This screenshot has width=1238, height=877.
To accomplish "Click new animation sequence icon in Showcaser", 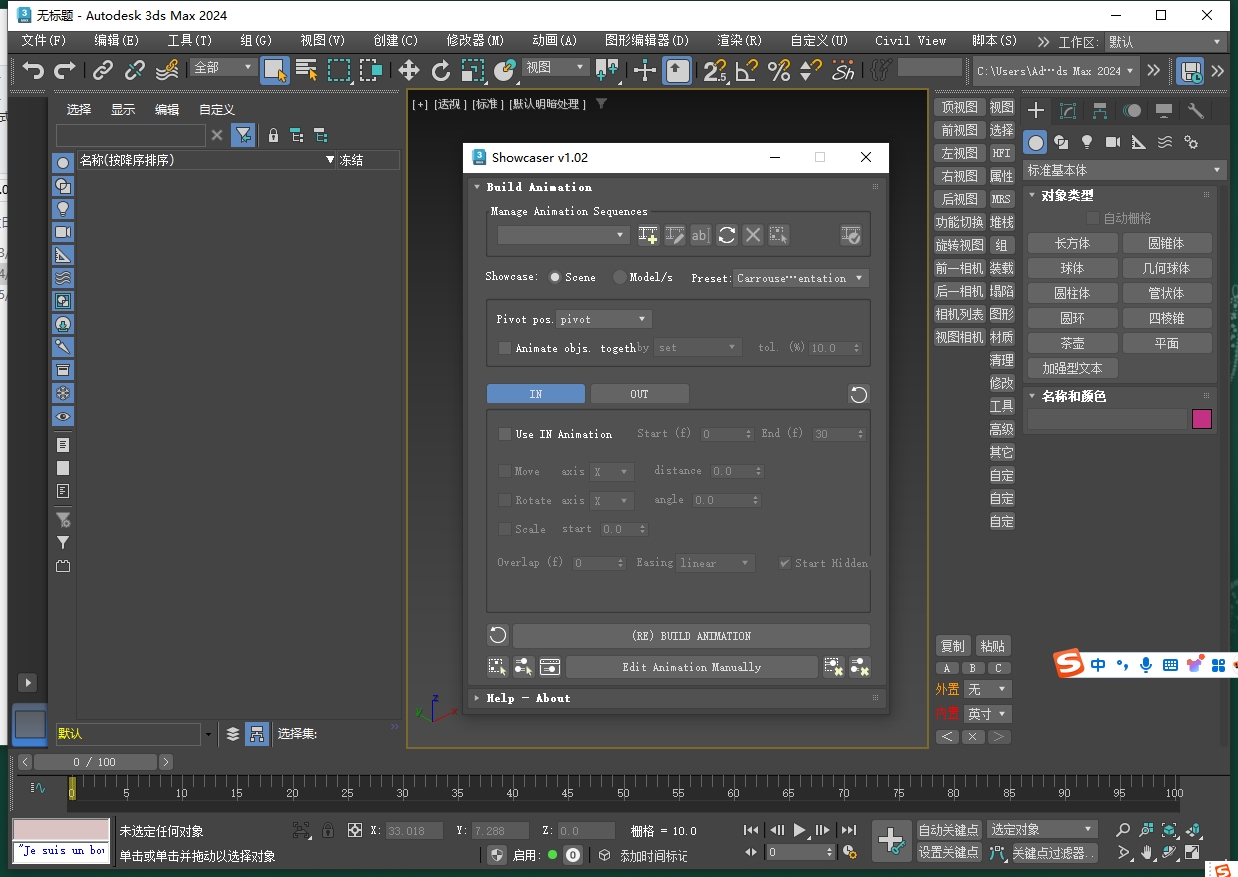I will (648, 235).
